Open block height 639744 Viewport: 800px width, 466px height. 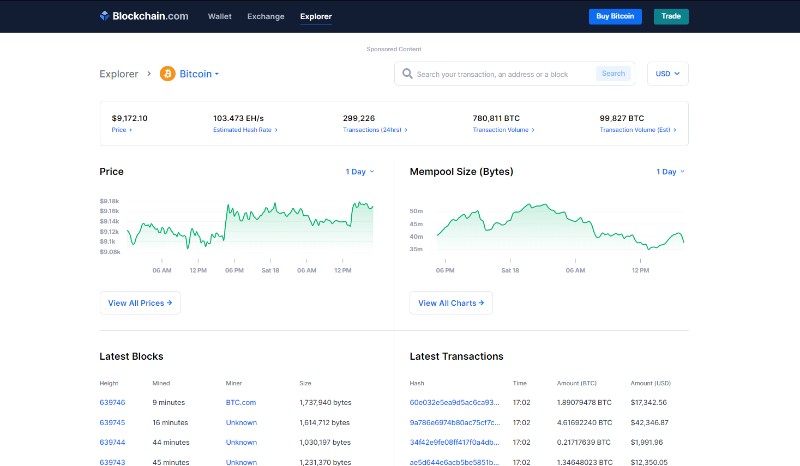pyautogui.click(x=112, y=442)
